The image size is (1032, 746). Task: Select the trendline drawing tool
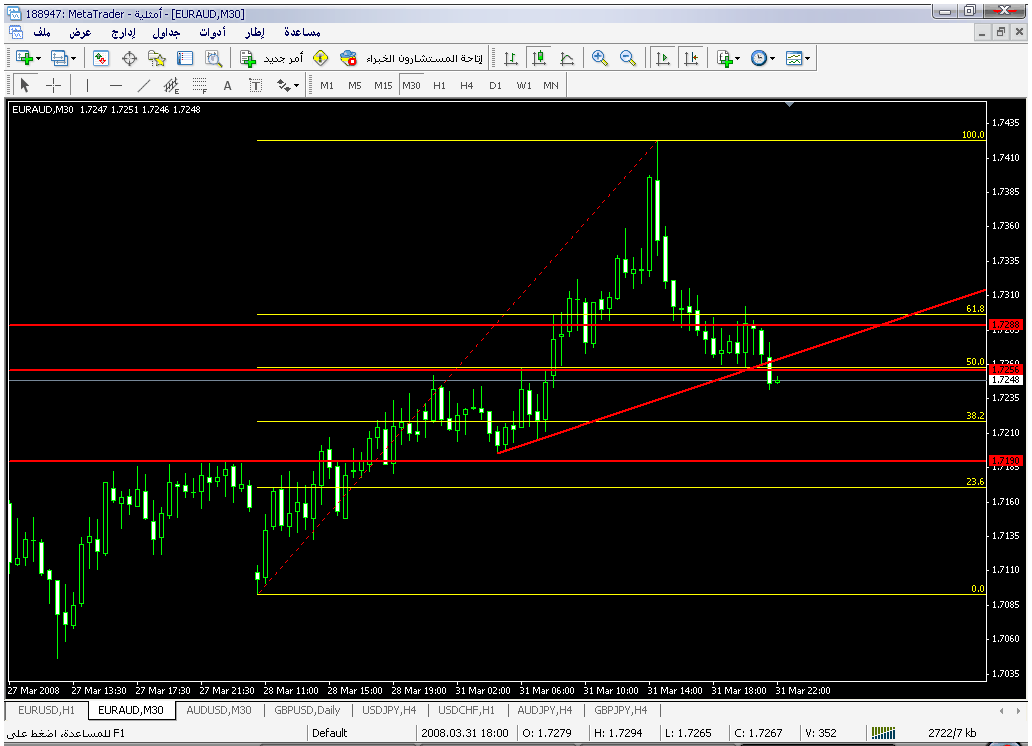coord(144,85)
